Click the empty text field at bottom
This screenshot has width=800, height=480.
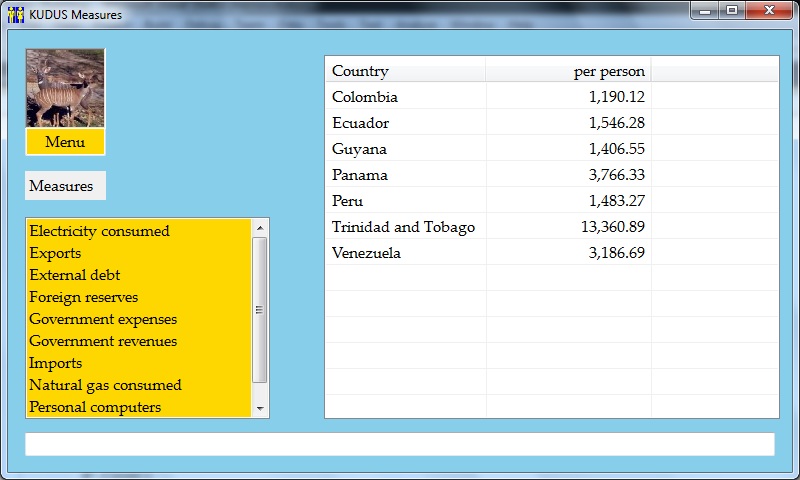click(399, 444)
